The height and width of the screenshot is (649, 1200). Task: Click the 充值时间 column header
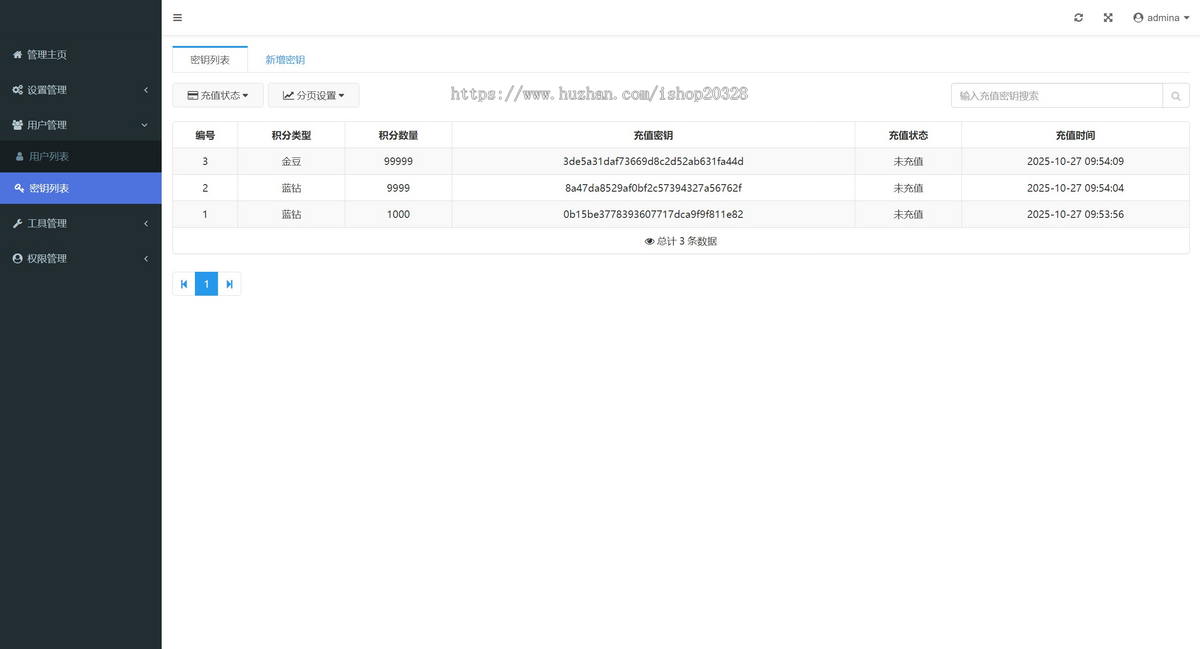coord(1075,135)
